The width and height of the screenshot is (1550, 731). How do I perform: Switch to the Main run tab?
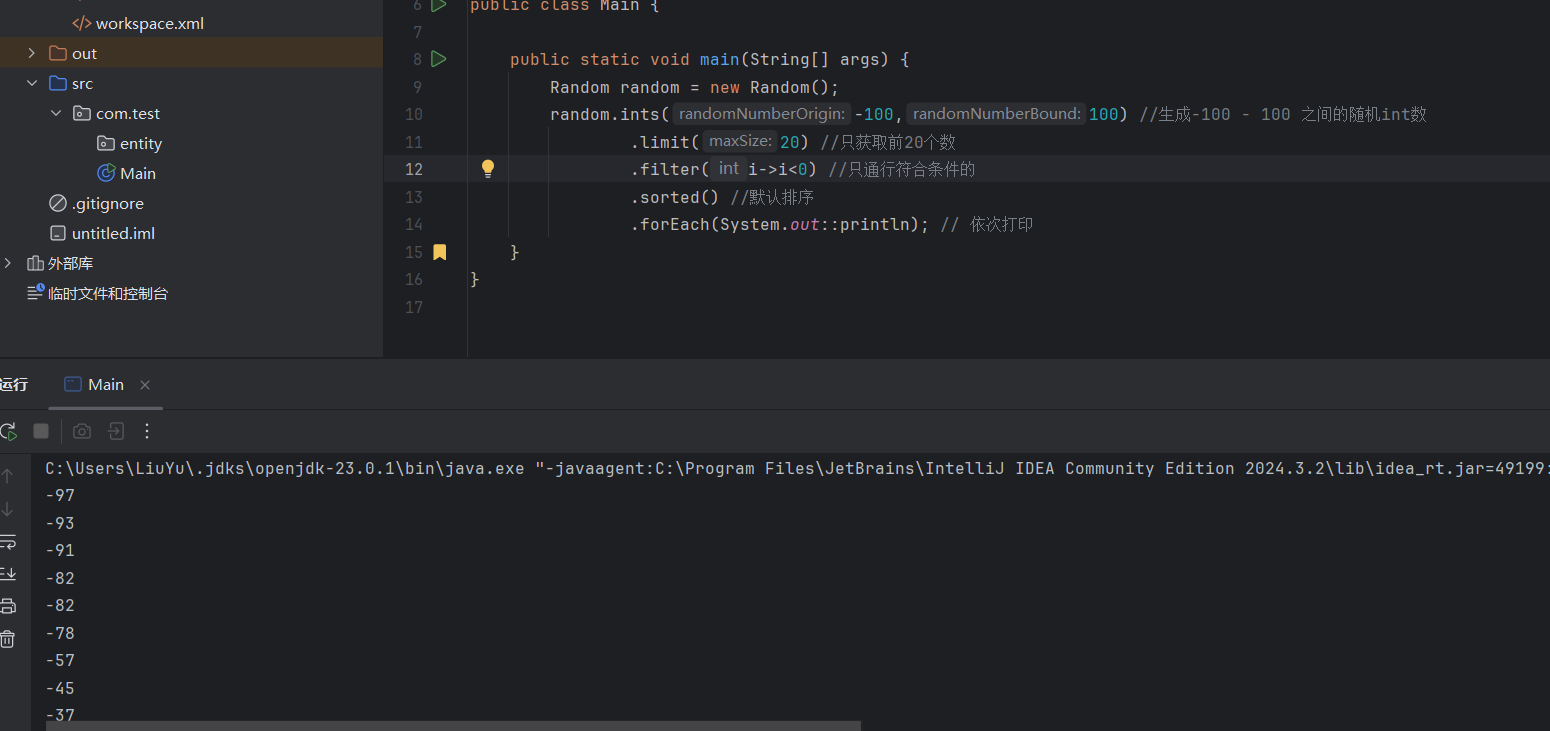click(103, 384)
